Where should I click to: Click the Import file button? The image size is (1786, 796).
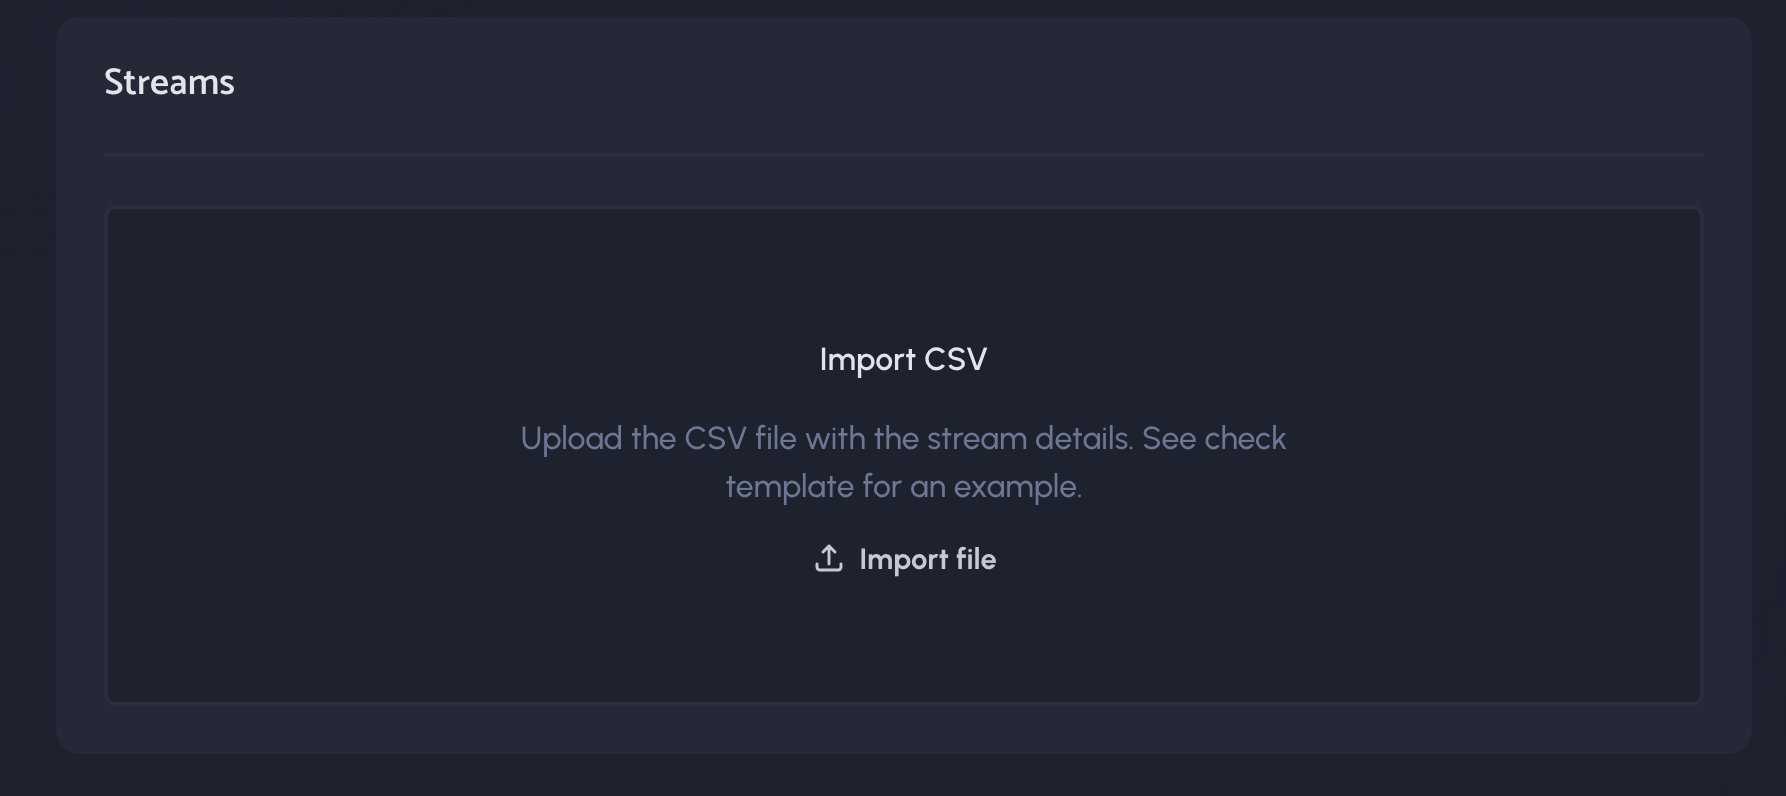point(903,559)
